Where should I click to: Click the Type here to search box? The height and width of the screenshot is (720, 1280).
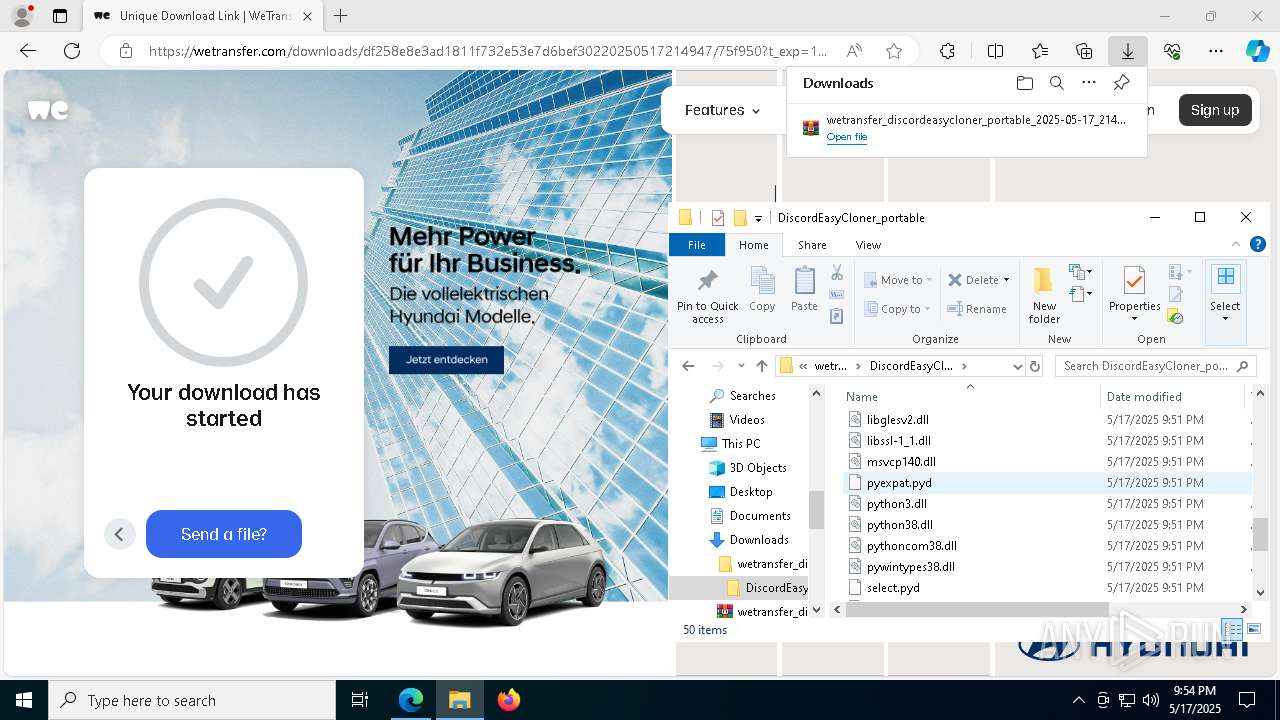tap(192, 700)
